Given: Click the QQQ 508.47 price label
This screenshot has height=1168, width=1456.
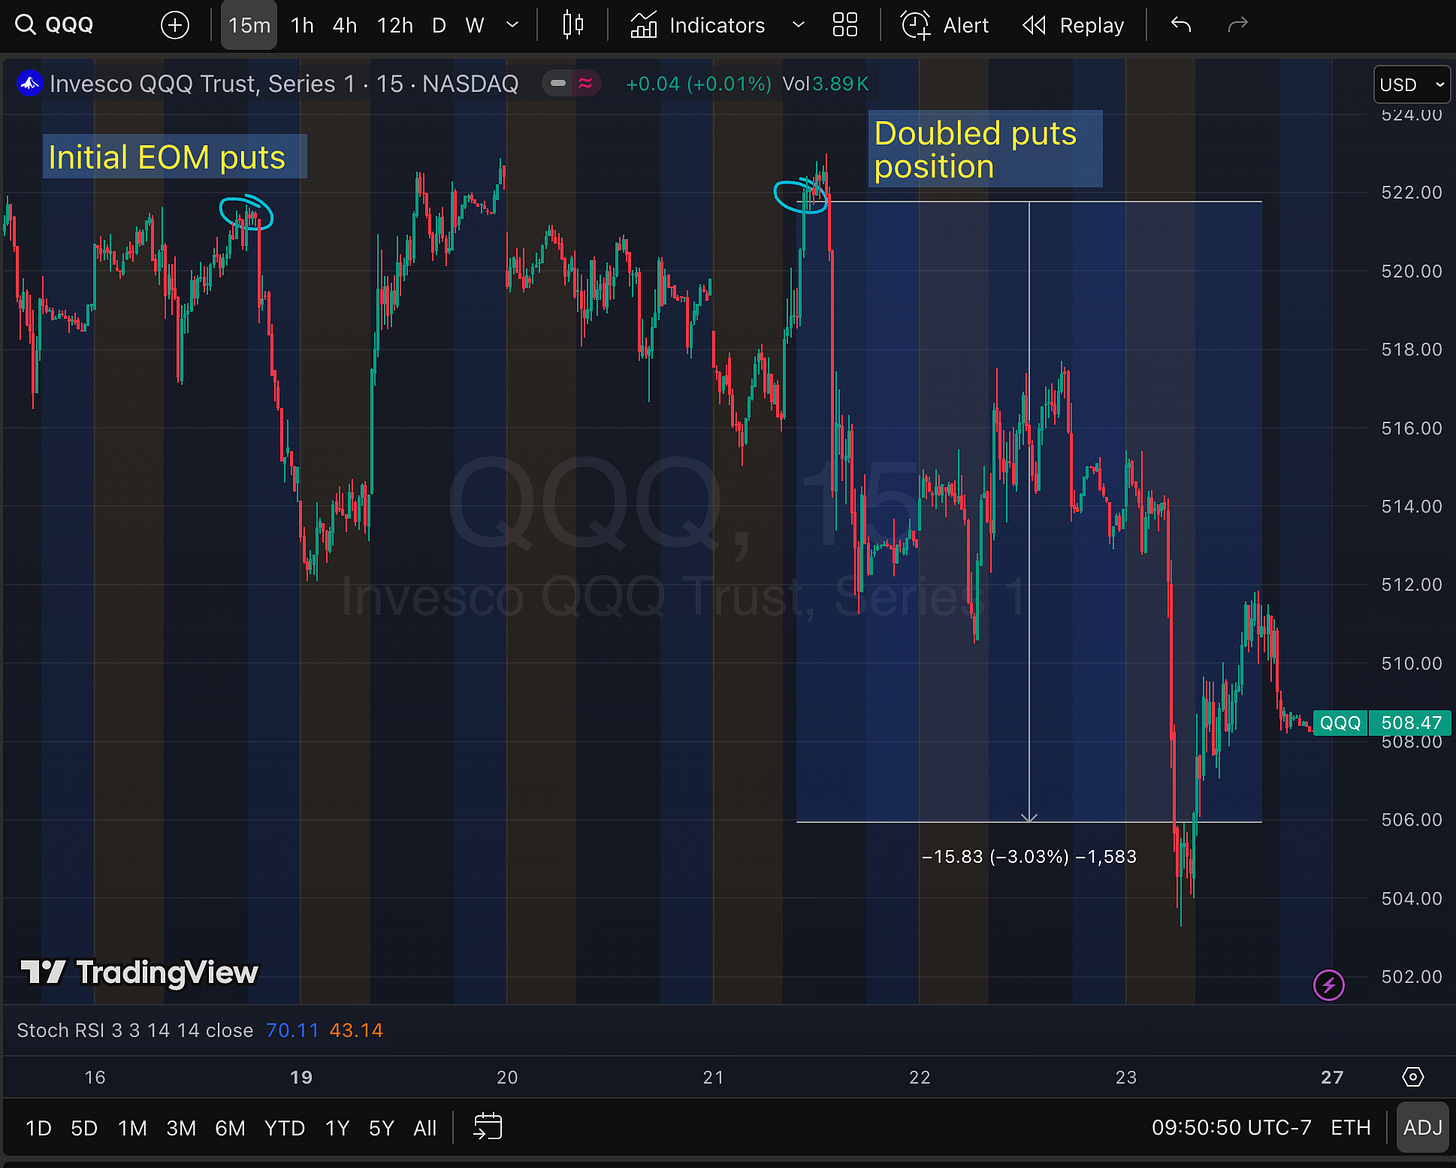Looking at the screenshot, I should pyautogui.click(x=1382, y=723).
